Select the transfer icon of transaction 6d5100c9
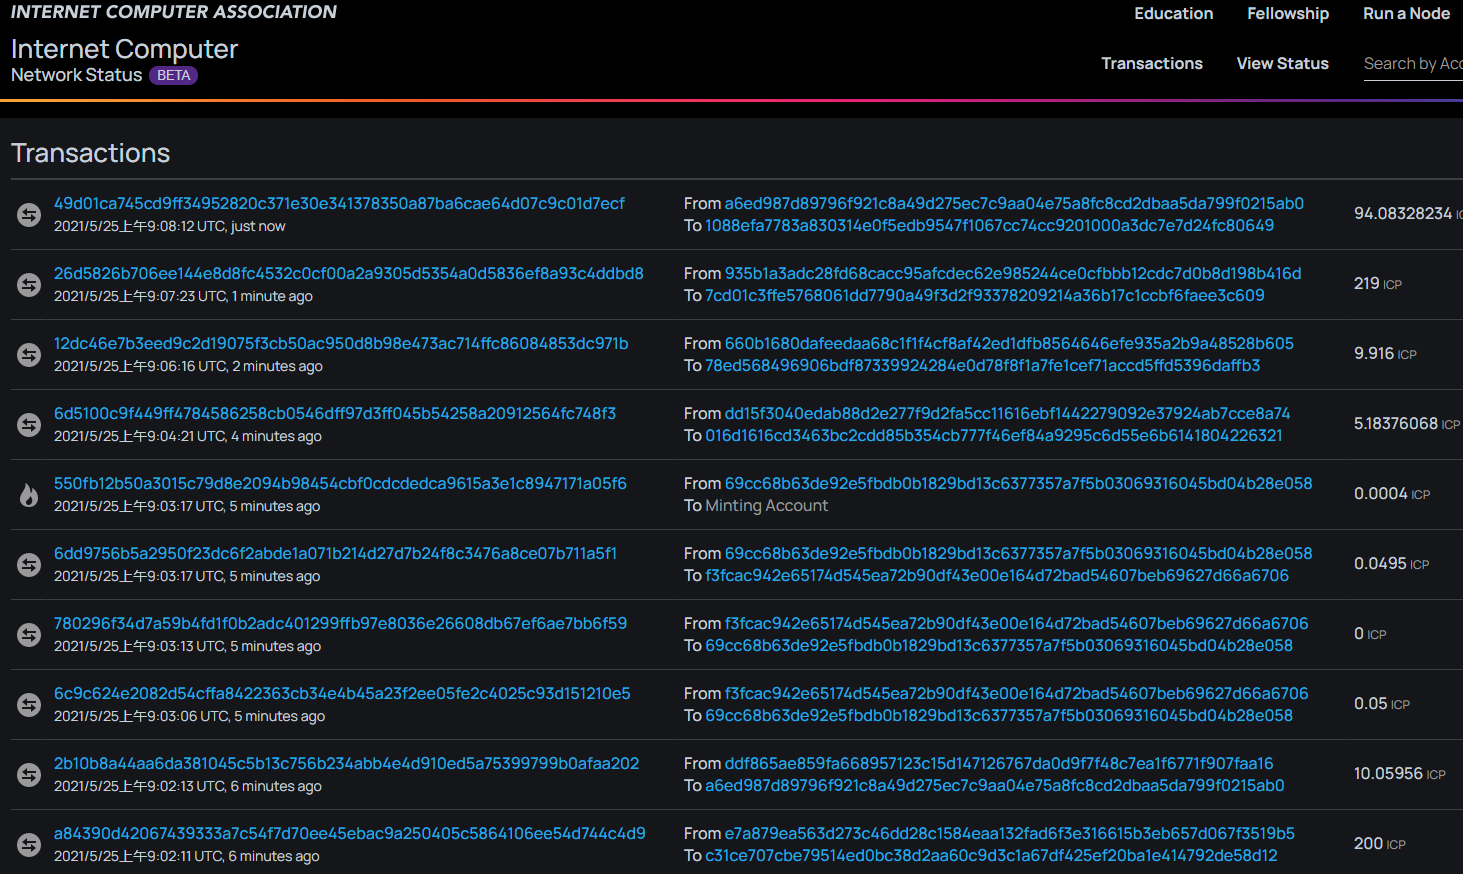This screenshot has width=1463, height=874. click(29, 425)
